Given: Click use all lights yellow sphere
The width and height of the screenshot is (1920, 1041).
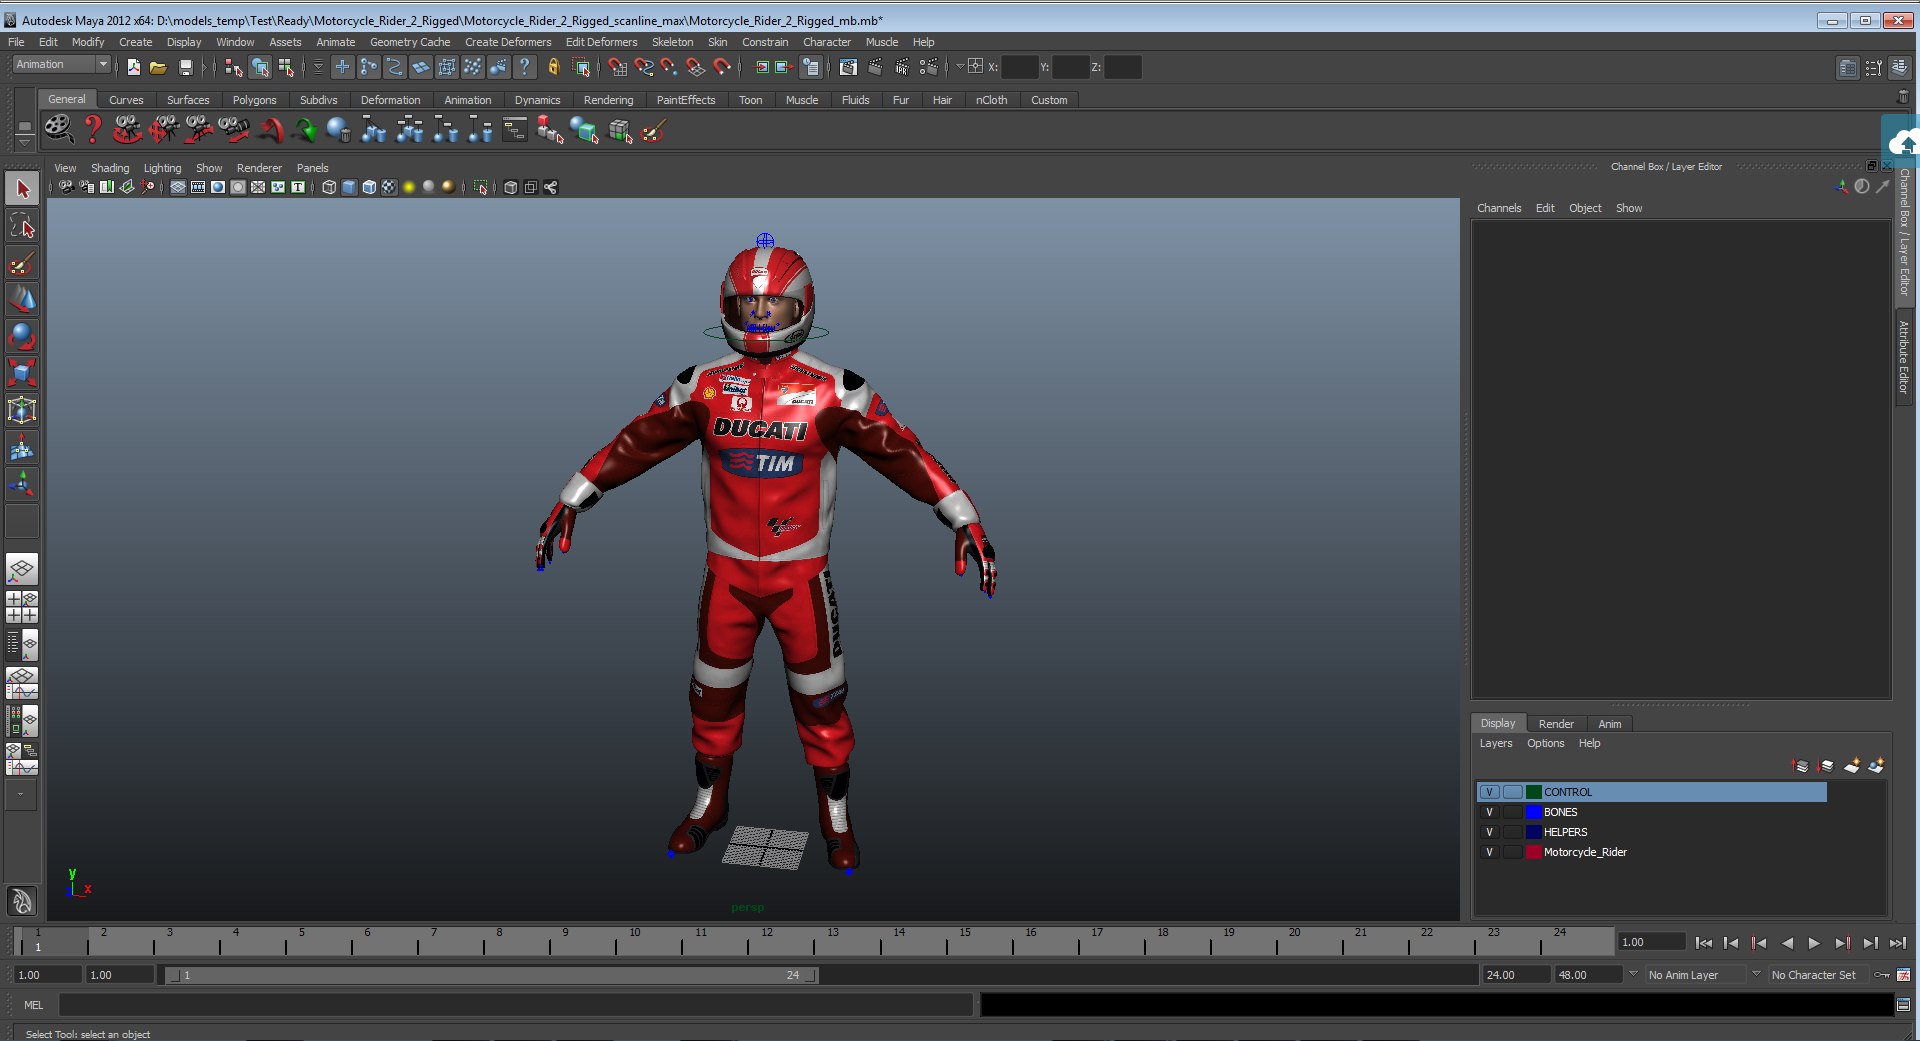Looking at the screenshot, I should coord(409,187).
